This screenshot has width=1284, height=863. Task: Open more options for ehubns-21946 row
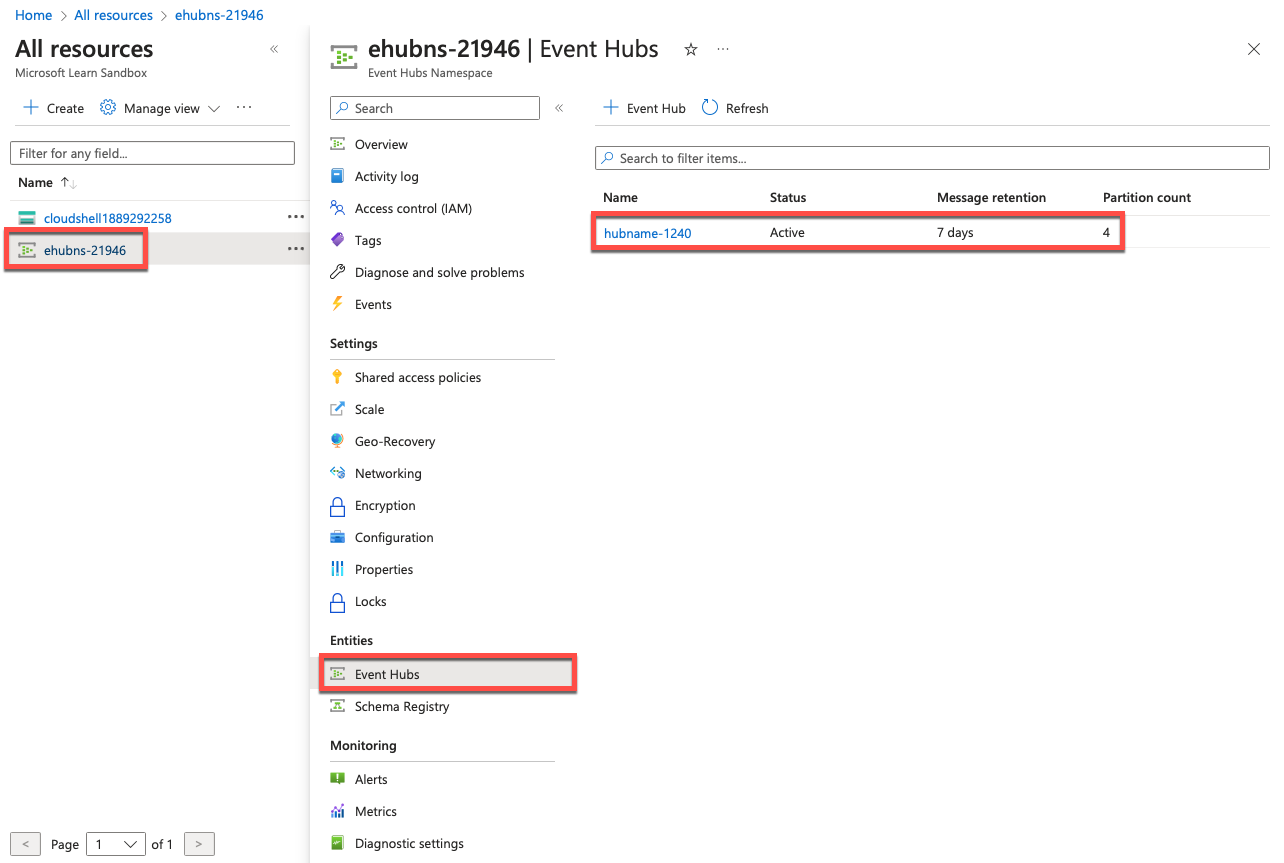(295, 249)
